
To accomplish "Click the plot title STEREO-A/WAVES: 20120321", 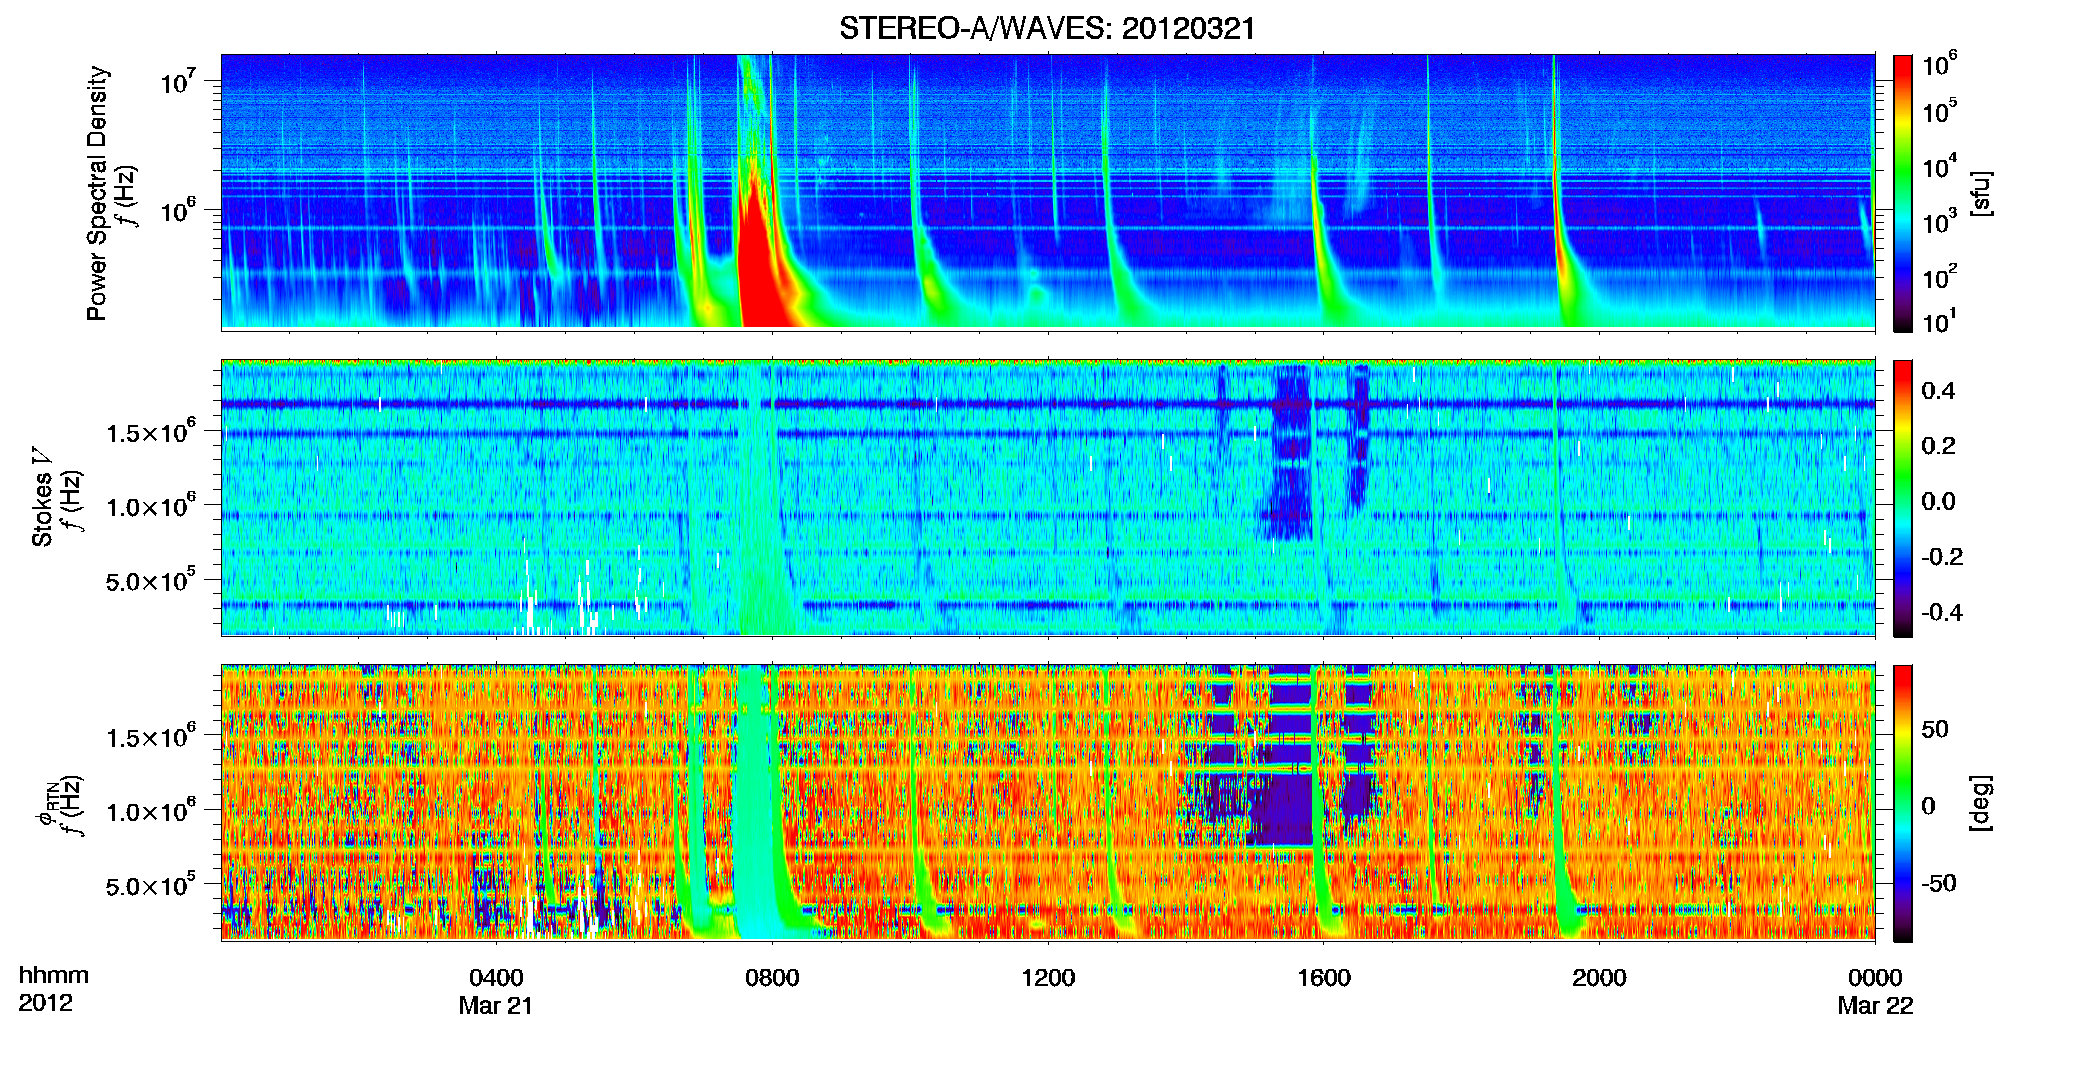I will click(x=1047, y=28).
